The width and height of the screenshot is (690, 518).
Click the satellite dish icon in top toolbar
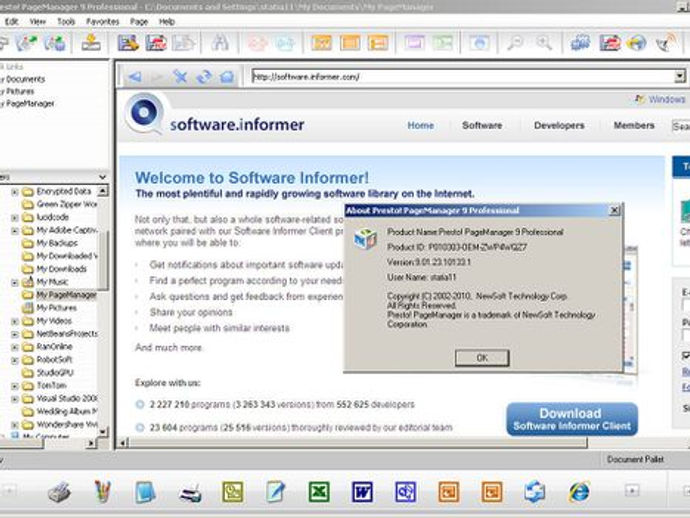(666, 42)
